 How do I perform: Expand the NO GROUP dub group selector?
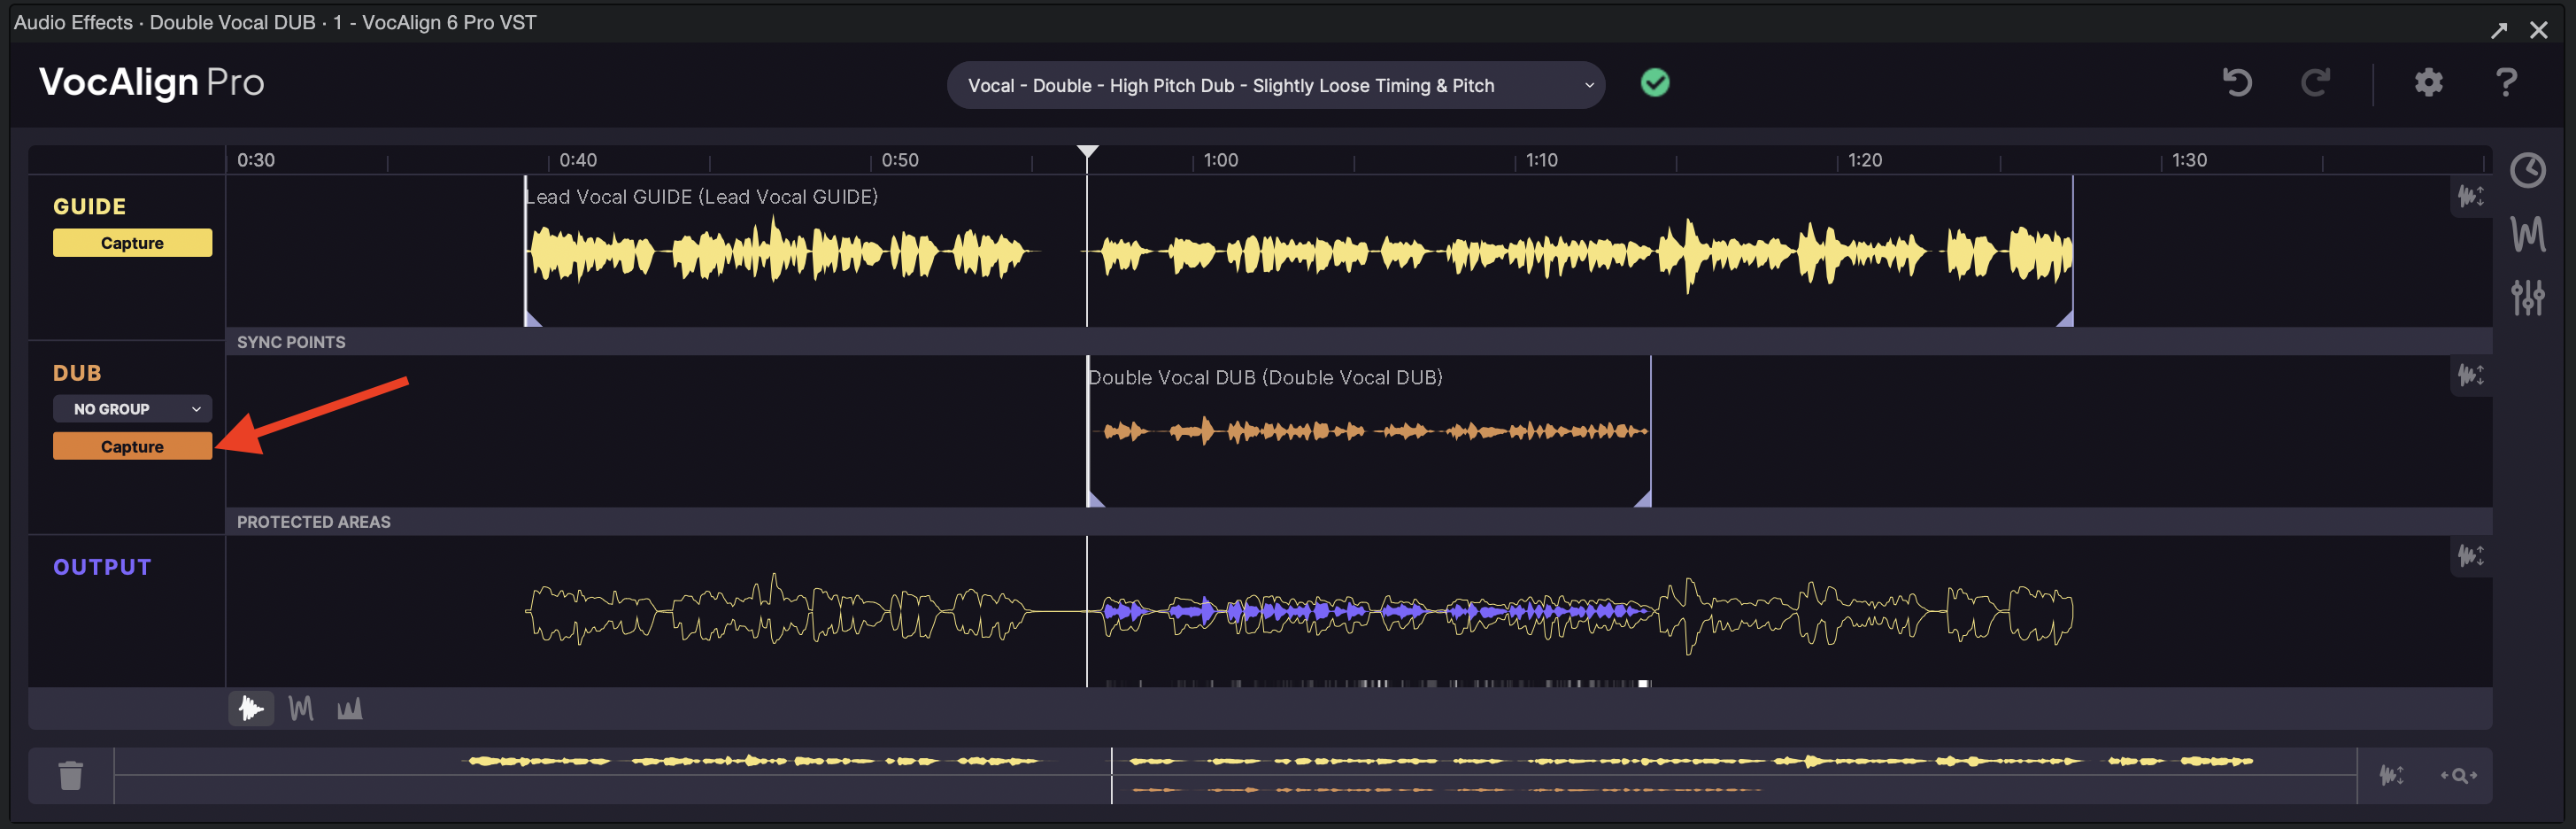[132, 408]
